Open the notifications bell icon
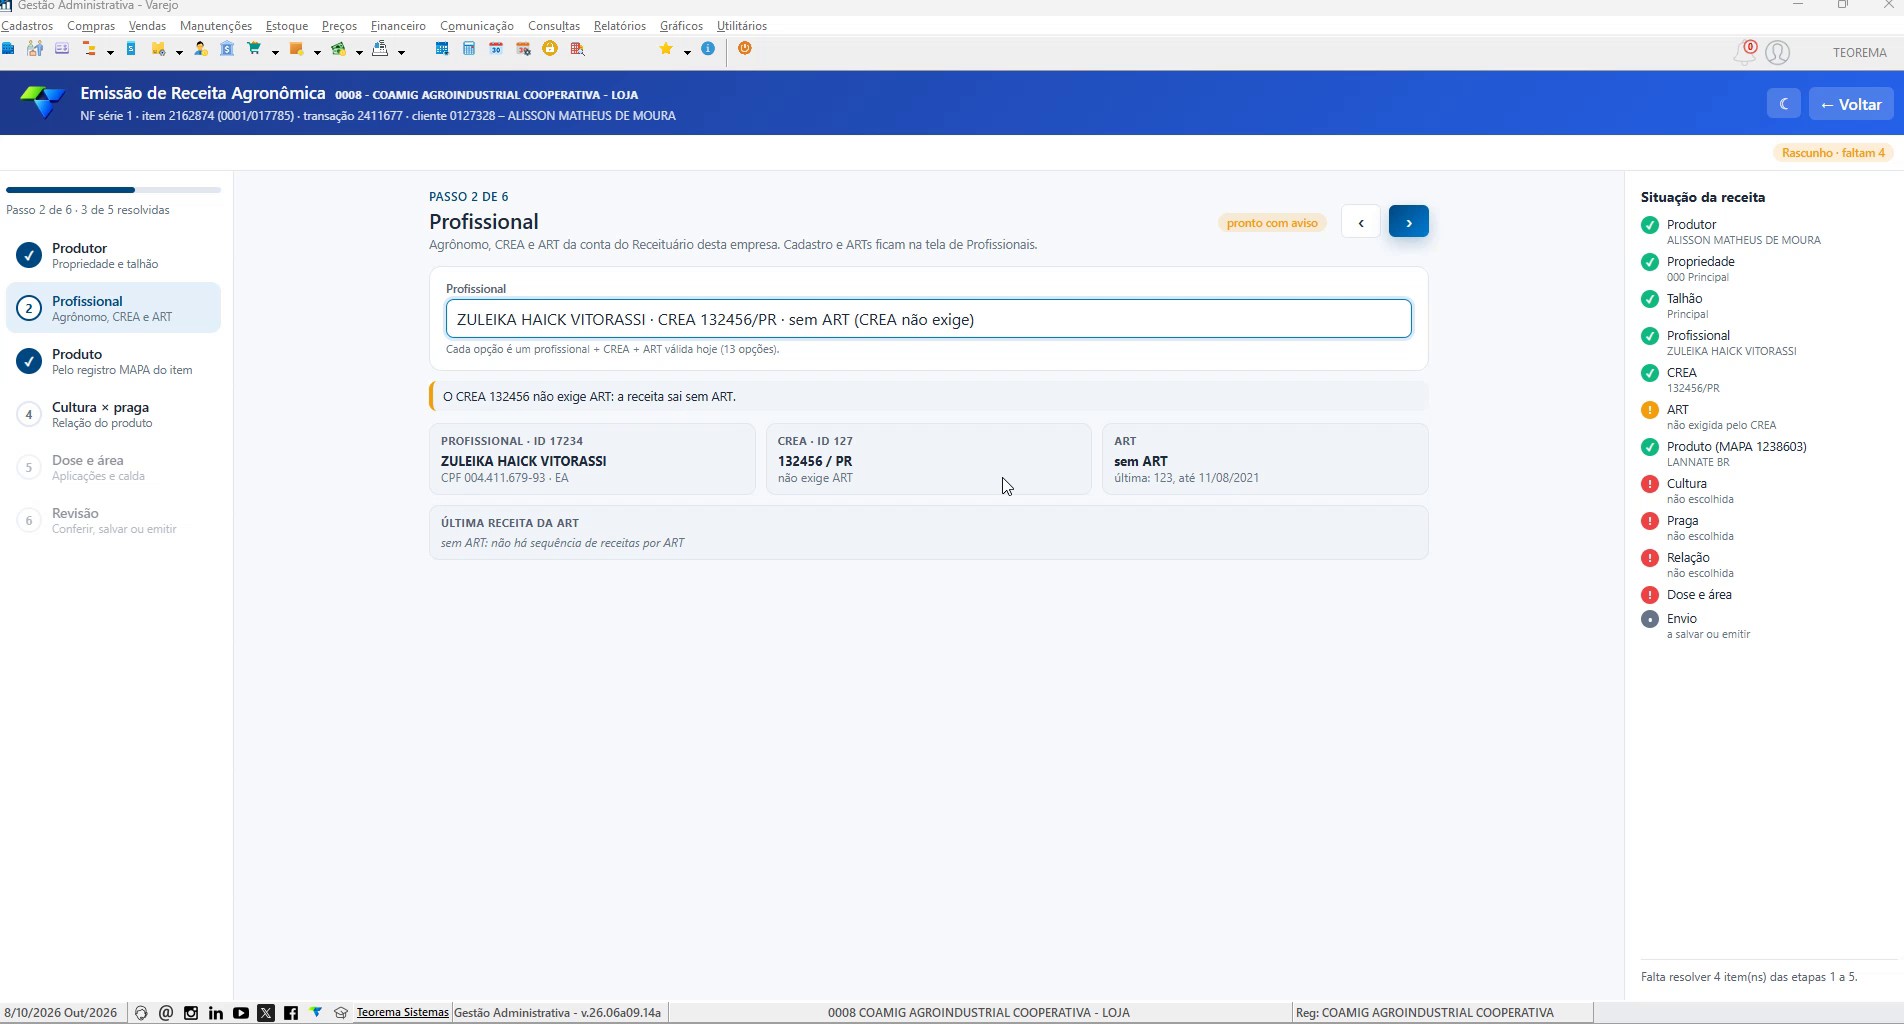1904x1024 pixels. (1745, 52)
